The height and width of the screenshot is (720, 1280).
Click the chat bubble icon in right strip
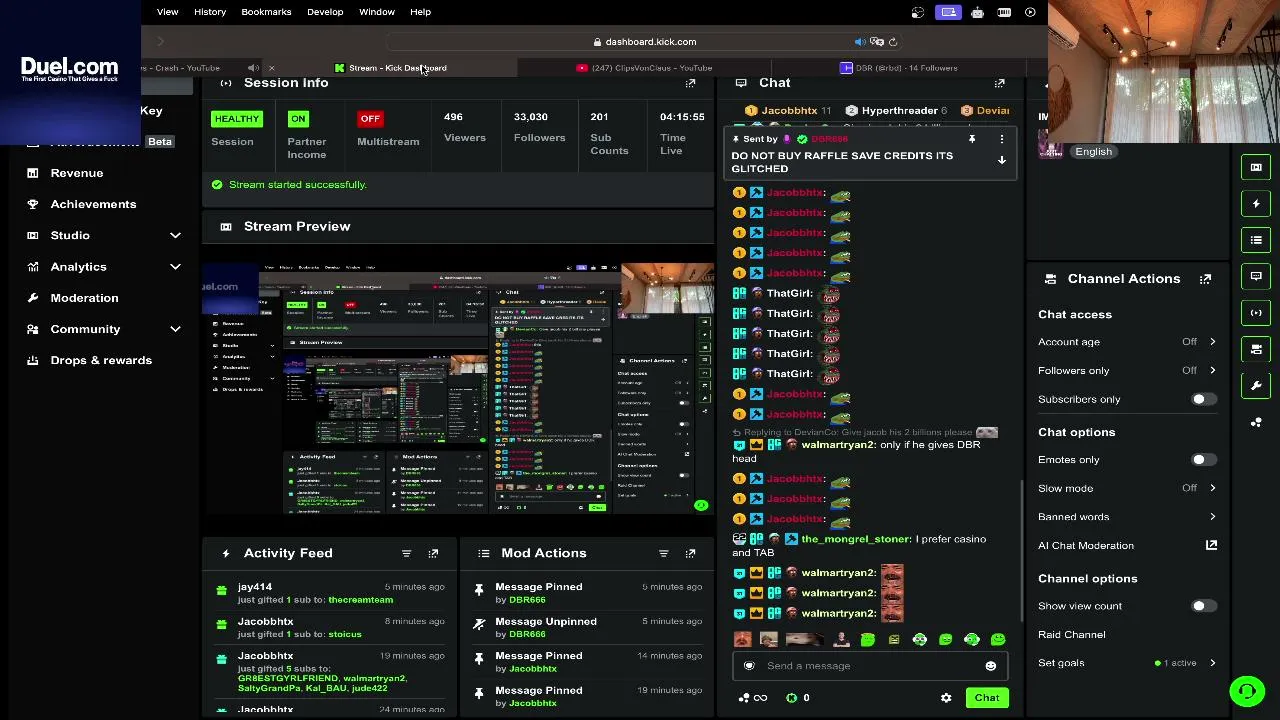click(1256, 276)
